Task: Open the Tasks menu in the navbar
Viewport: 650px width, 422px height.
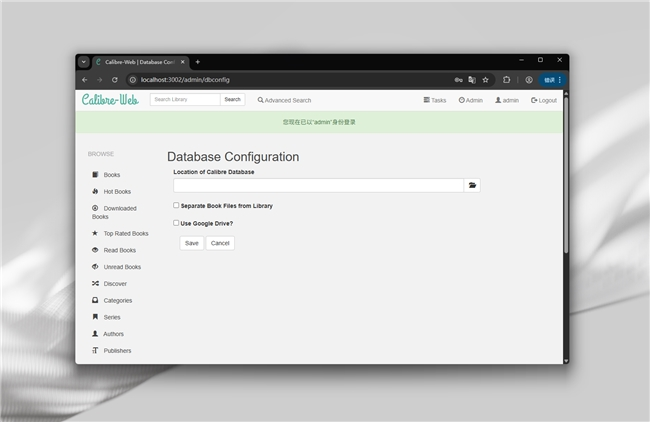Action: coord(435,100)
